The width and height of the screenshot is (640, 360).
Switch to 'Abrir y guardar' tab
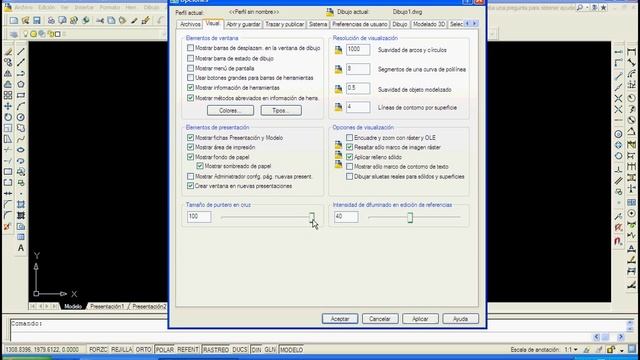(243, 24)
